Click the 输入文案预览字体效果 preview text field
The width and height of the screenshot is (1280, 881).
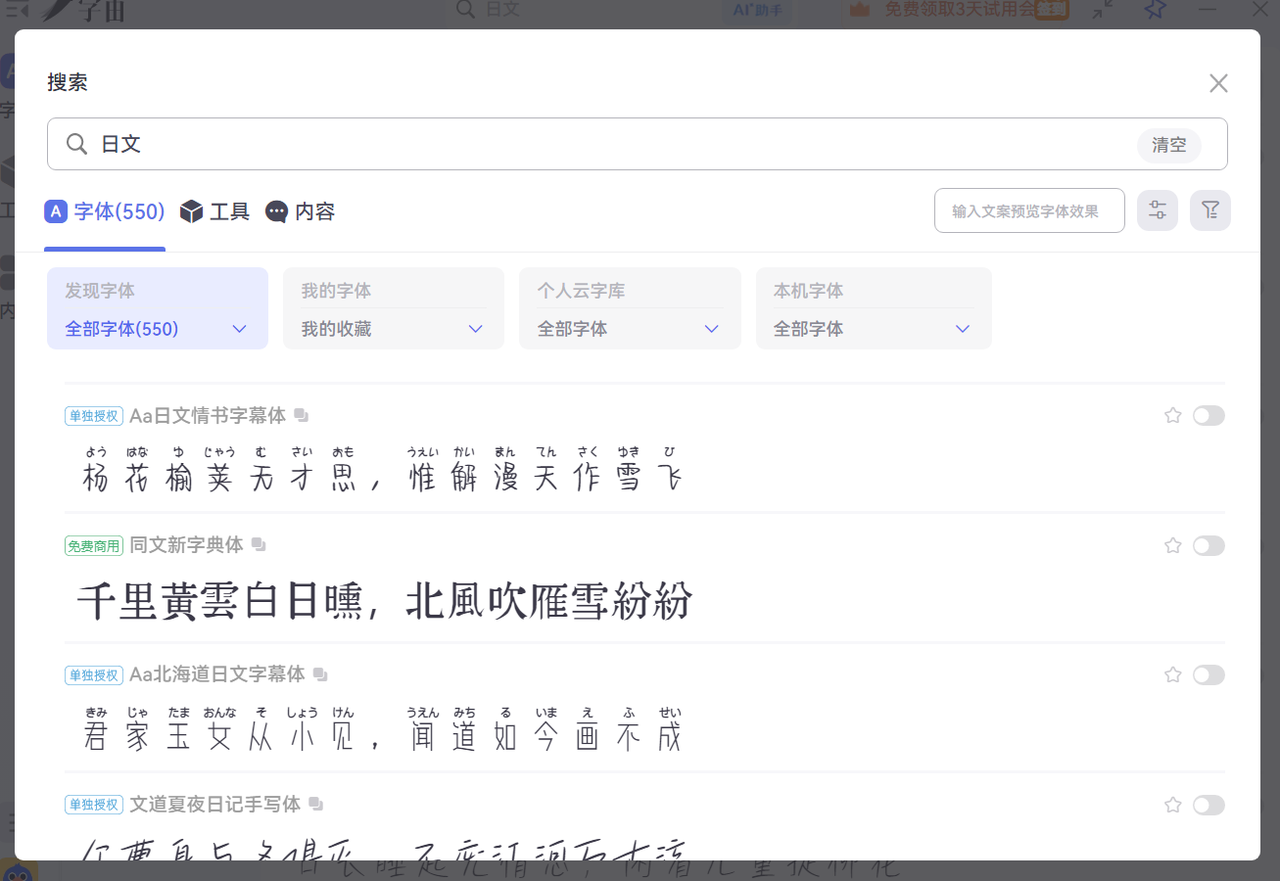point(1029,211)
